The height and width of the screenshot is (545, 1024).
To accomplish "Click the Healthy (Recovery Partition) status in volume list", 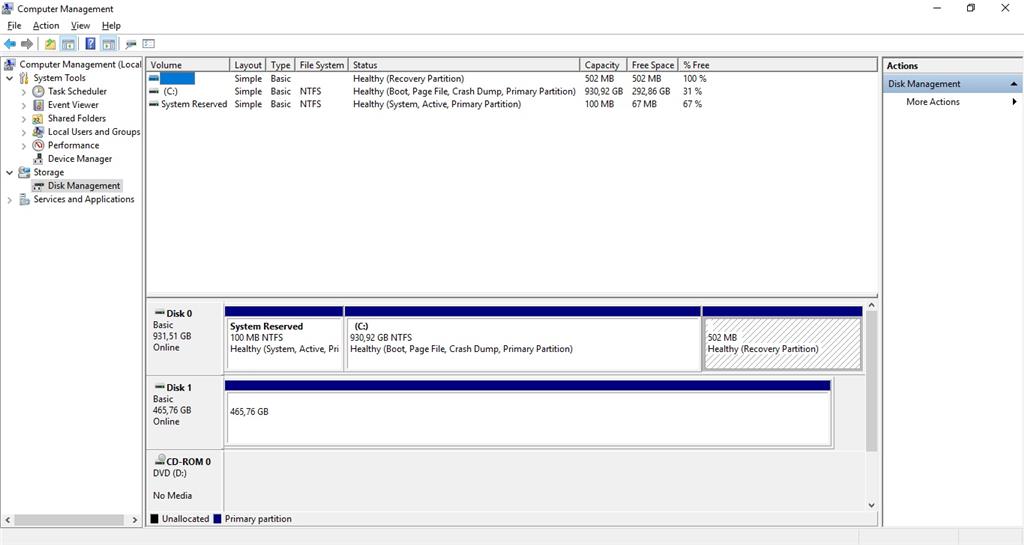I will (x=409, y=78).
